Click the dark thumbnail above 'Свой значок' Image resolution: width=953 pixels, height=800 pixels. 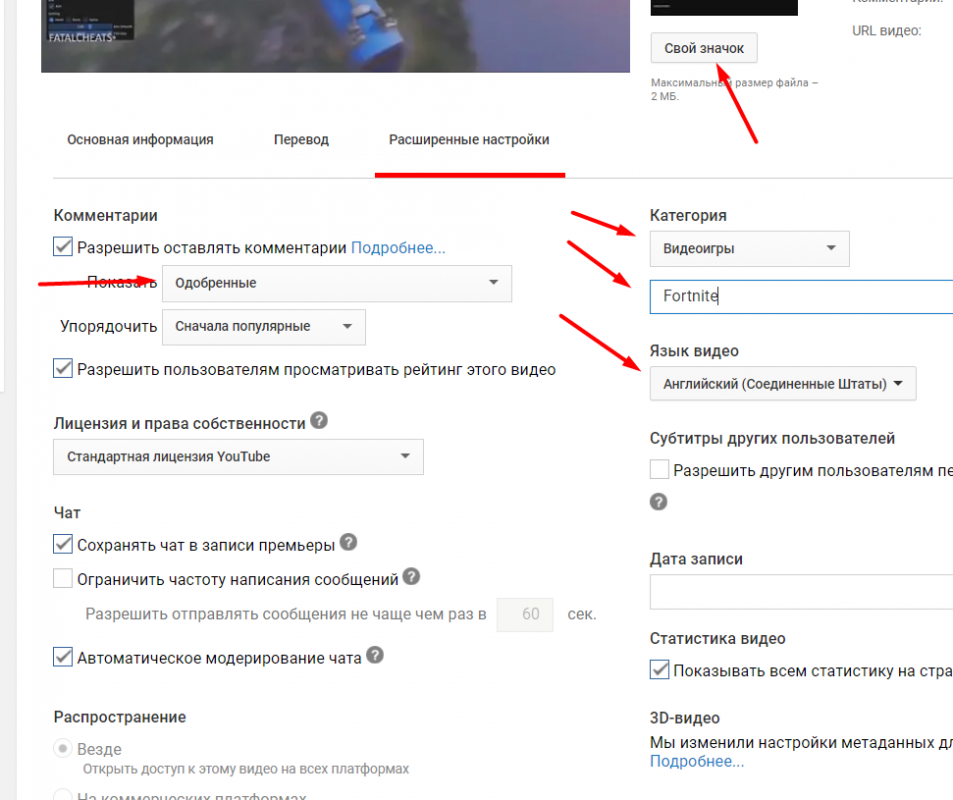click(x=724, y=8)
